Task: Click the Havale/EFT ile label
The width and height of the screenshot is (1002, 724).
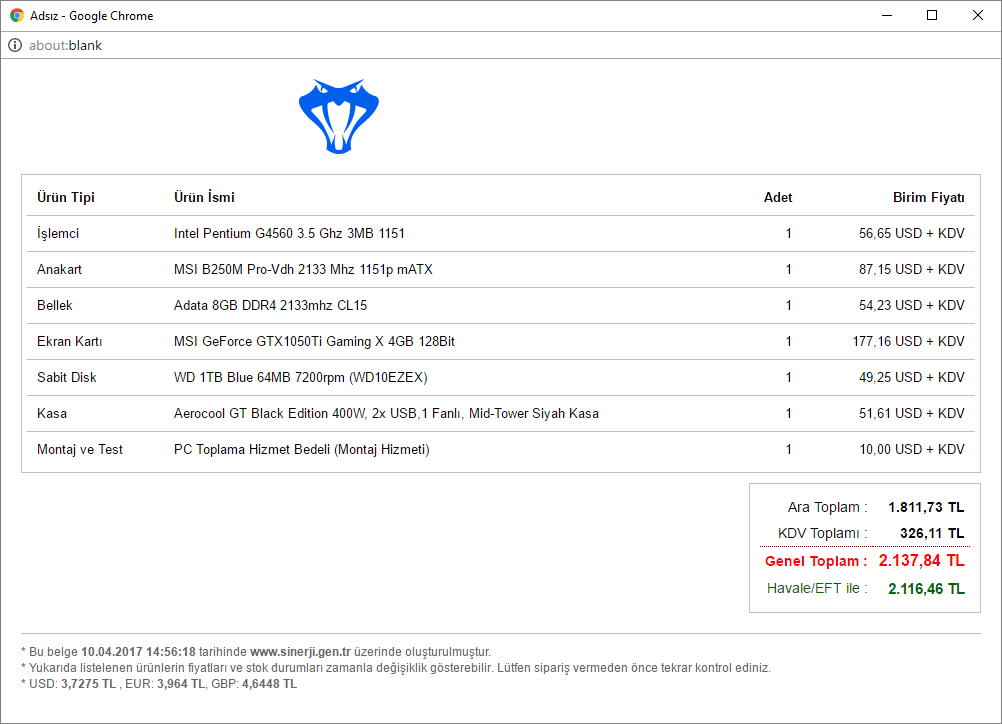Action: 817,589
